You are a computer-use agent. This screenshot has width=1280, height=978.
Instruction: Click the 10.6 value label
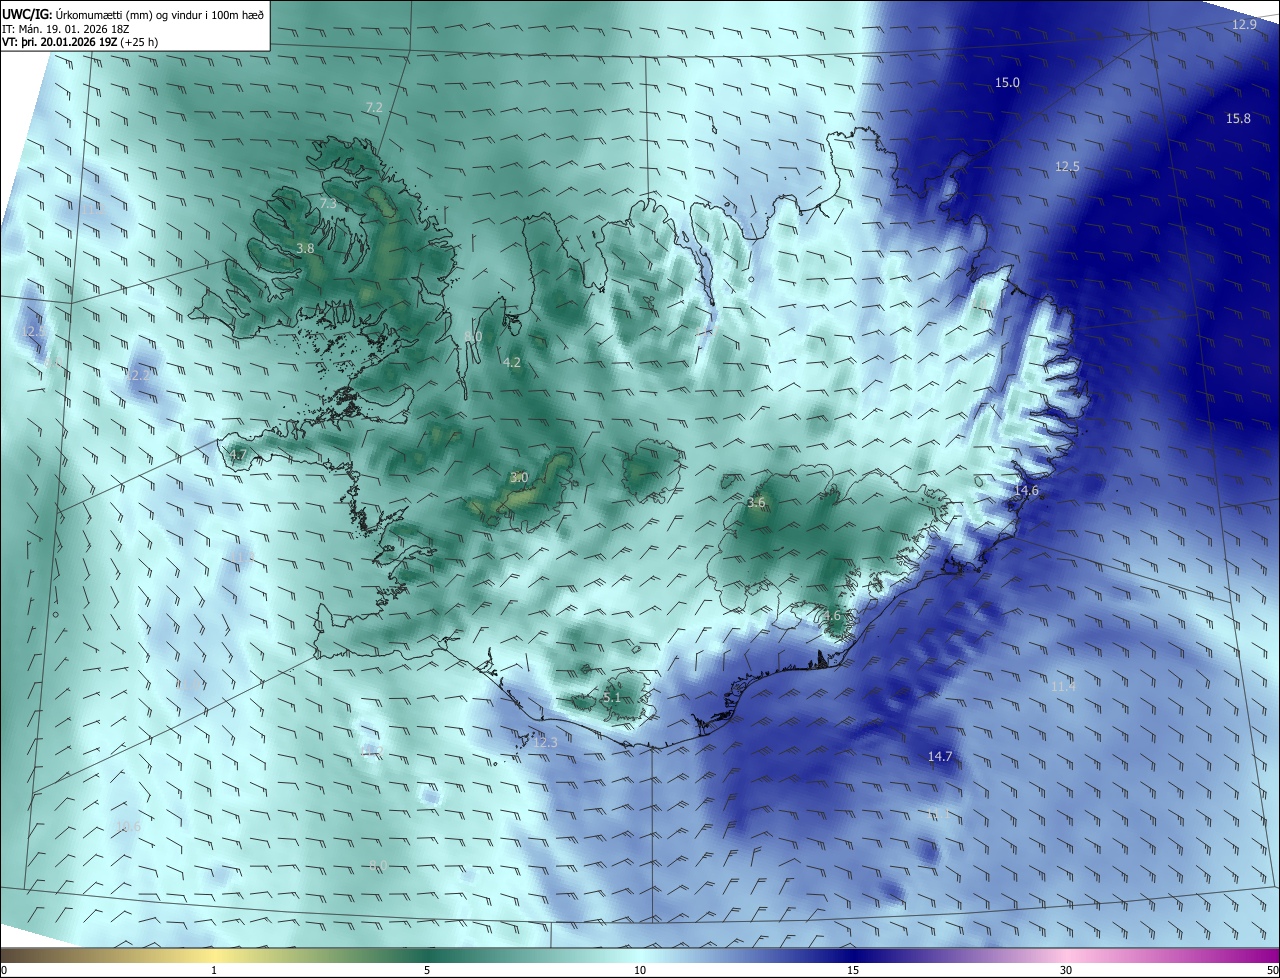tap(128, 826)
